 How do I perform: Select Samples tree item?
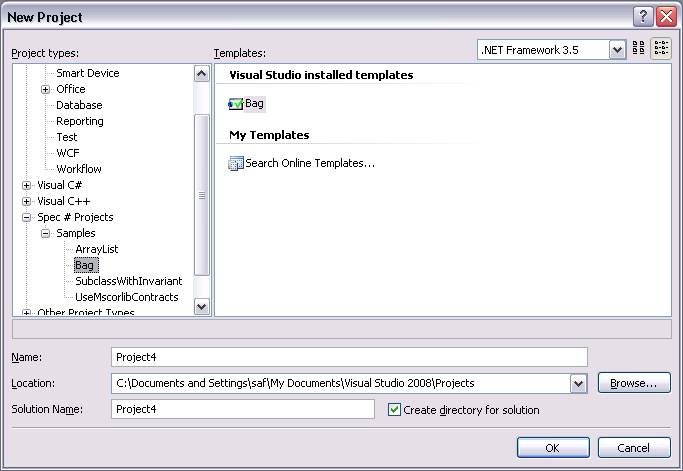pyautogui.click(x=75, y=234)
